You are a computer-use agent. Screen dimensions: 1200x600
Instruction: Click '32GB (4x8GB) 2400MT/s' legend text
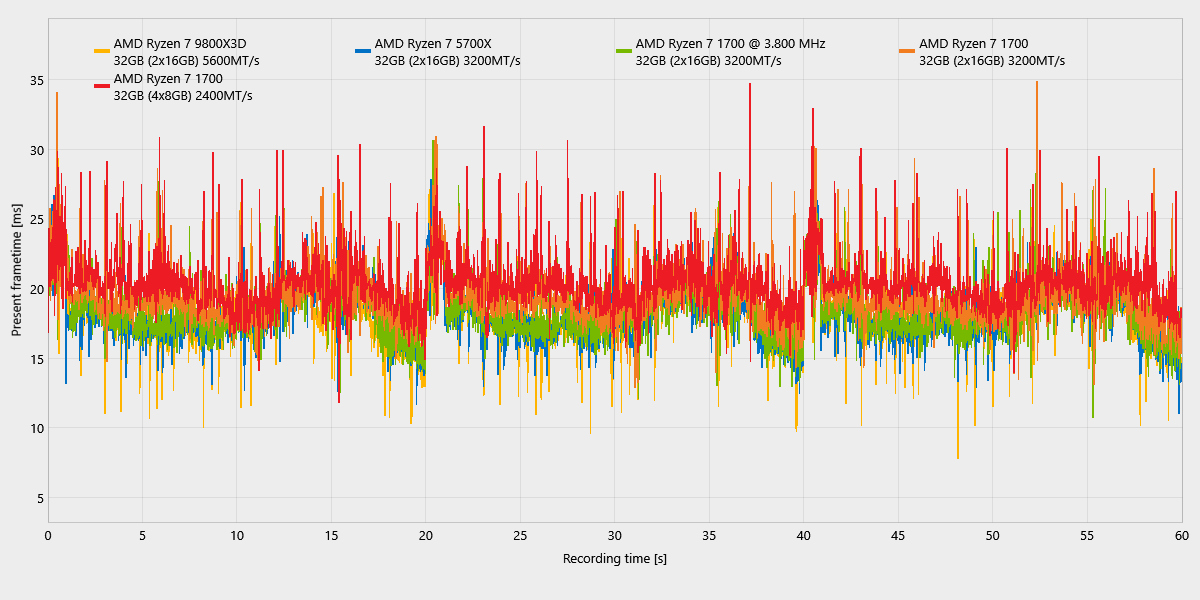[182, 96]
